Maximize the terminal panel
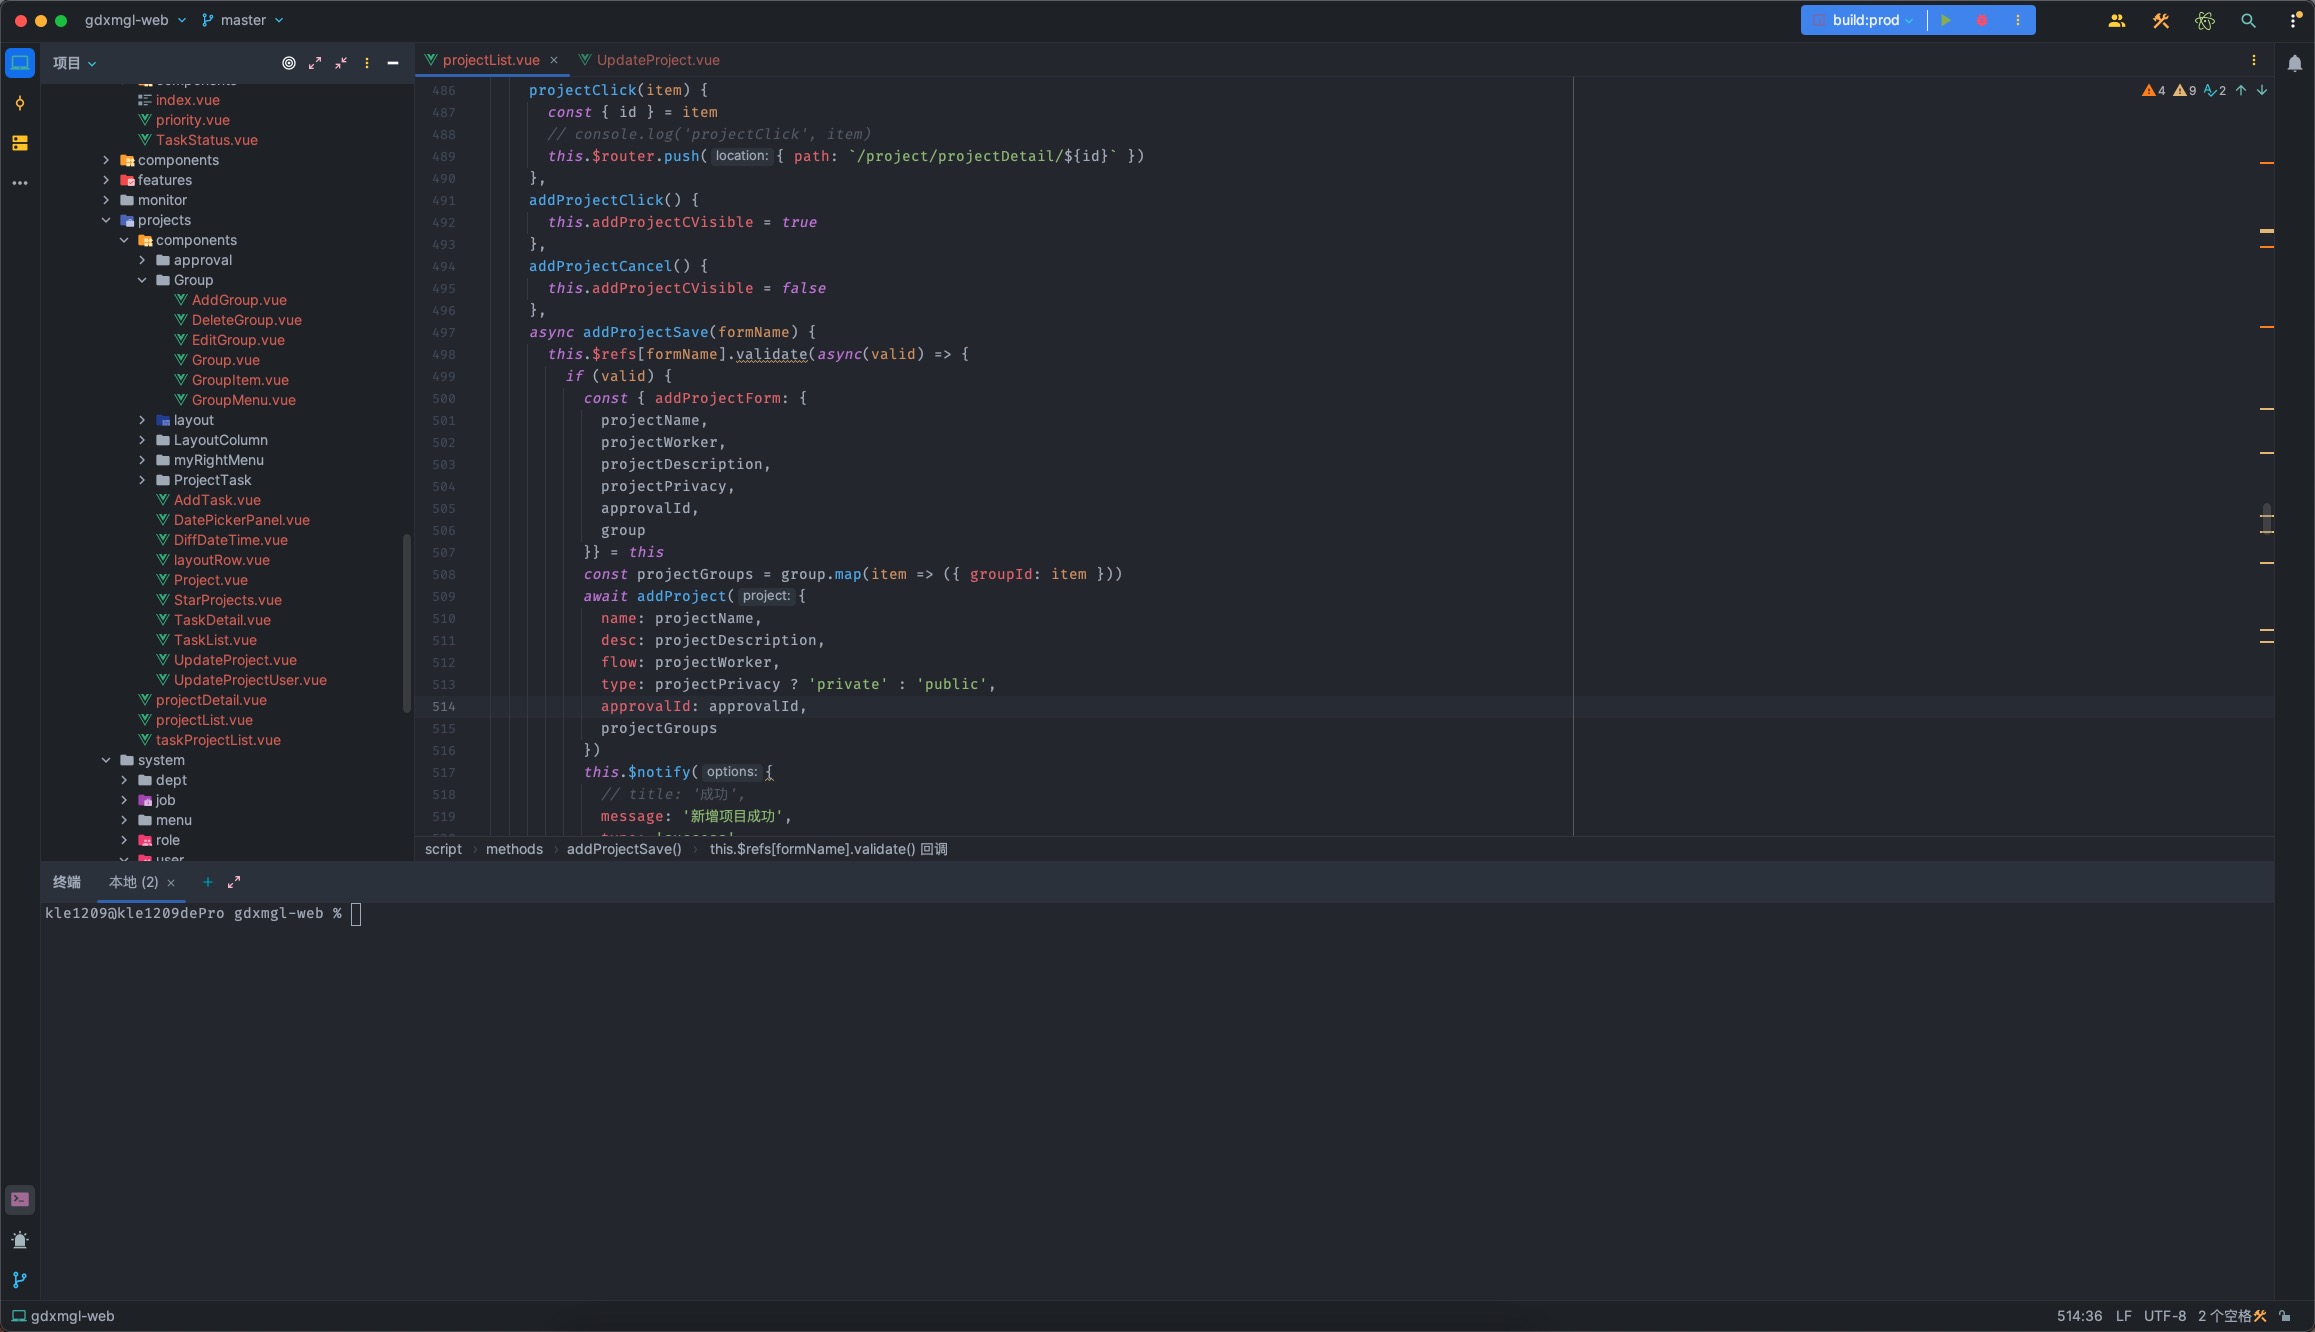 pyautogui.click(x=234, y=882)
